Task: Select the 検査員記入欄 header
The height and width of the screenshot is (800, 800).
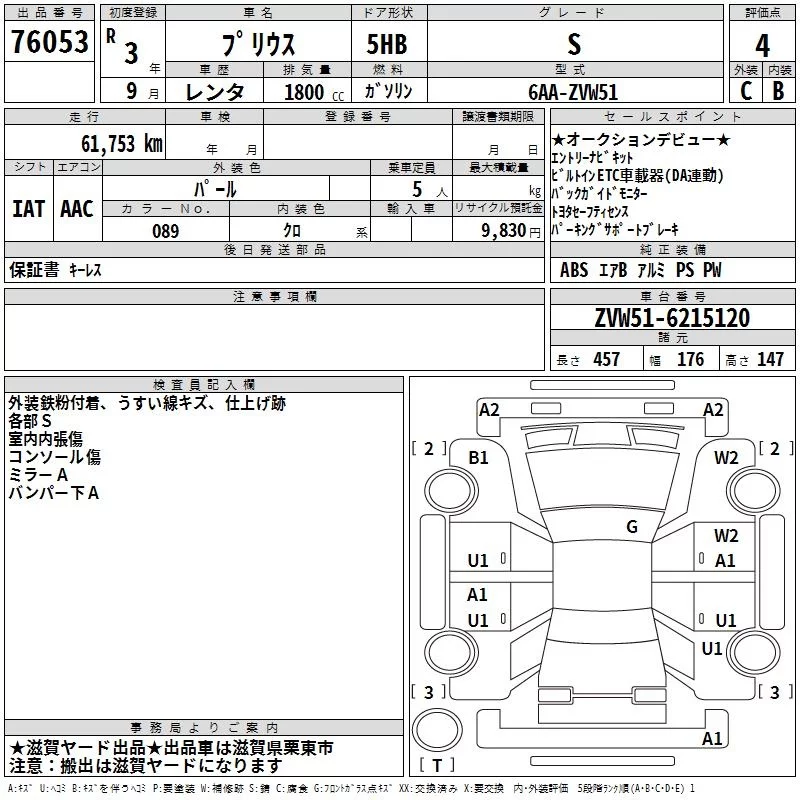Action: 204,385
